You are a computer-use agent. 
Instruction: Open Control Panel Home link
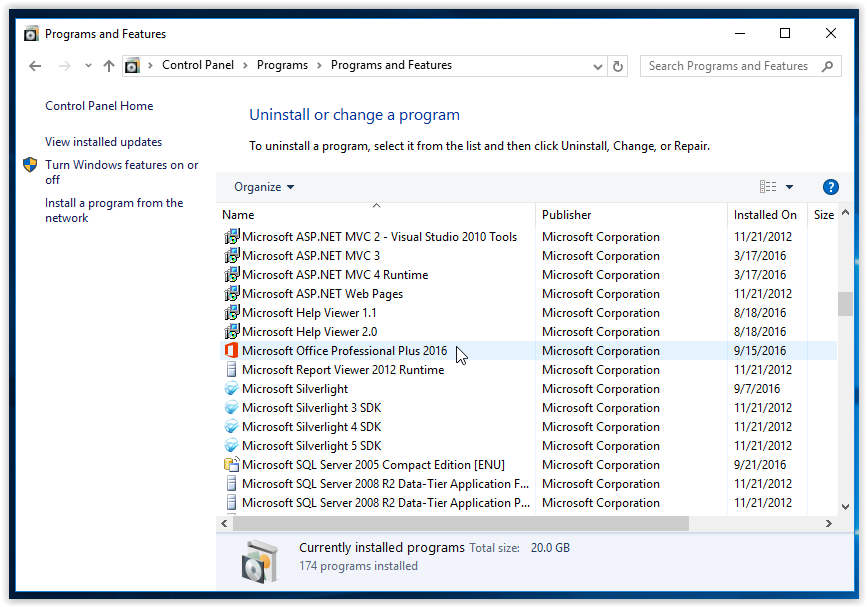[99, 106]
